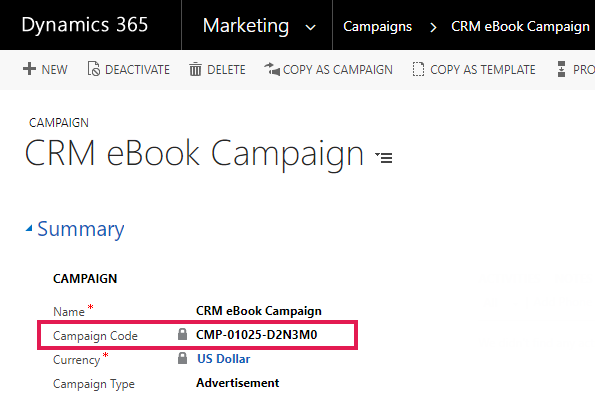Viewport: 595px width, 397px height.
Task: Go to the Campaigns breadcrumb
Action: pyautogui.click(x=377, y=27)
